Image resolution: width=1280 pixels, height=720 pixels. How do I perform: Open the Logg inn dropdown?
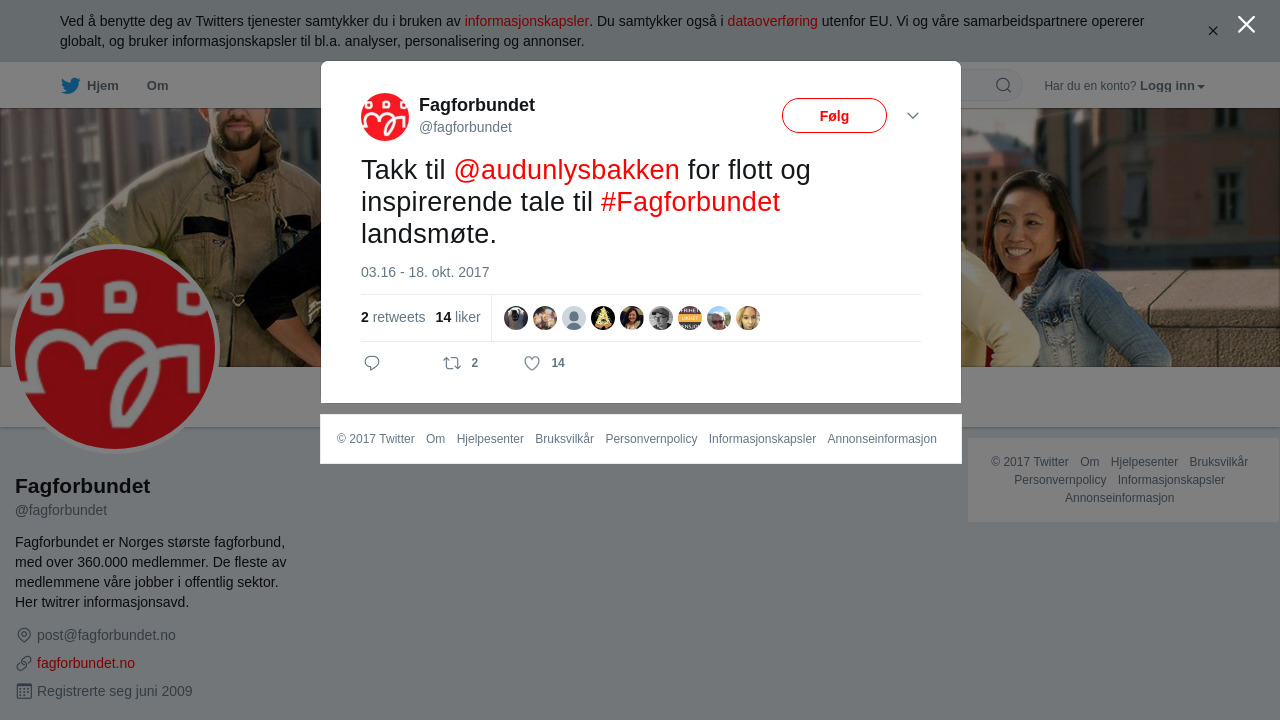(x=1172, y=86)
